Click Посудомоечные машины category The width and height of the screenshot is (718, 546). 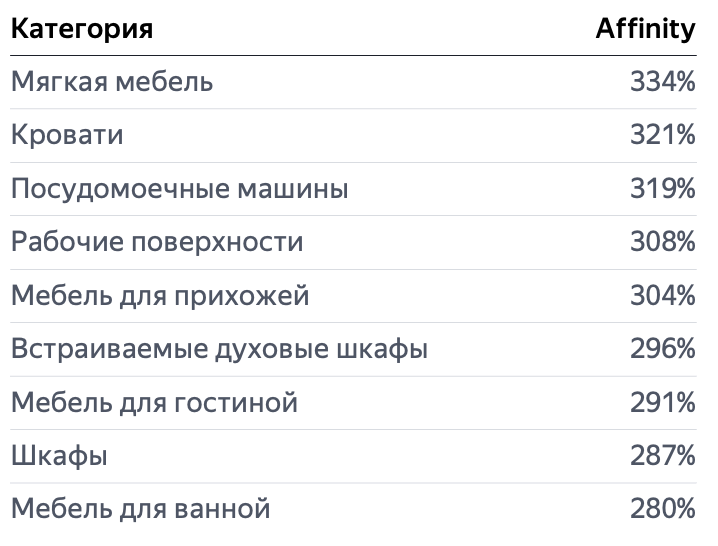[x=180, y=189]
